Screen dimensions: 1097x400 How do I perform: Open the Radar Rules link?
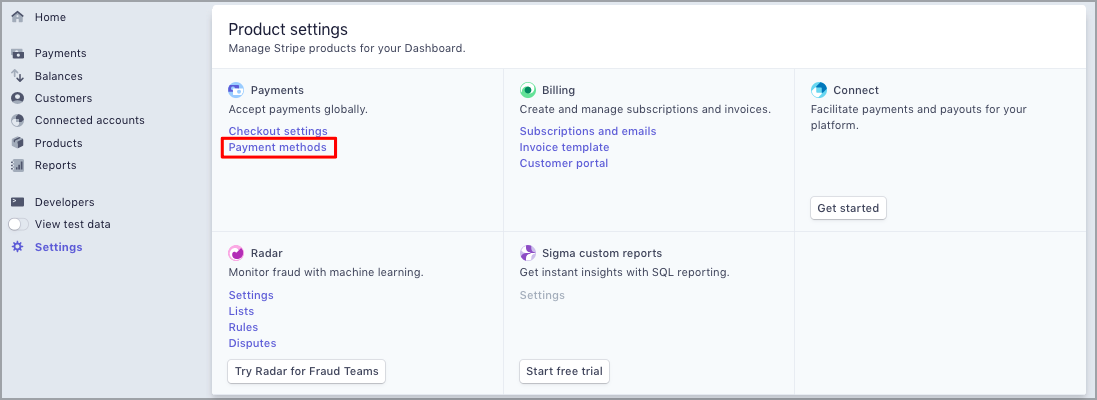tap(243, 327)
